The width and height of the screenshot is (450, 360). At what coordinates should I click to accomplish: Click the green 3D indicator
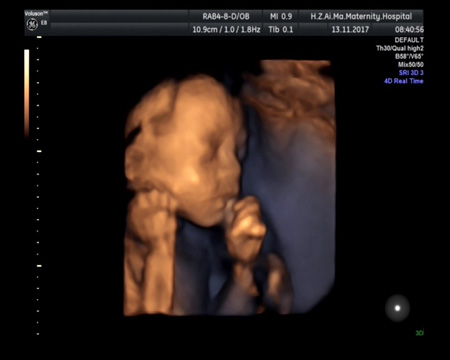(x=419, y=333)
